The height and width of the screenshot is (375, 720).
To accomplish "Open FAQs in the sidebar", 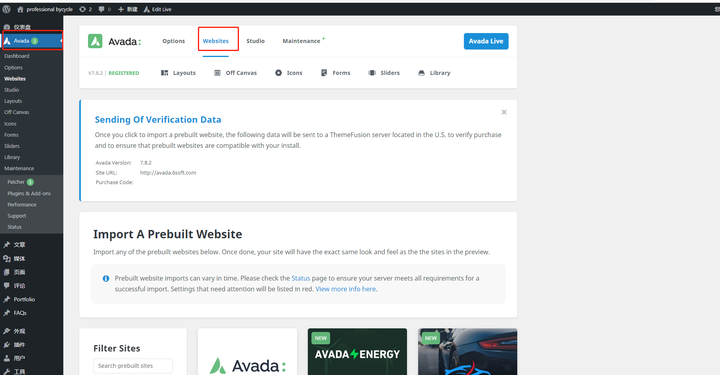I will [x=20, y=313].
